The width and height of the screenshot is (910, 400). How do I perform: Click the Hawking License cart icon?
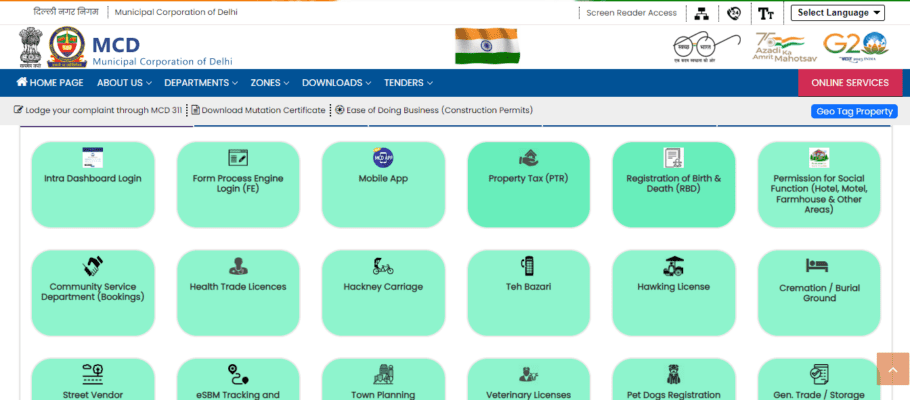674,266
